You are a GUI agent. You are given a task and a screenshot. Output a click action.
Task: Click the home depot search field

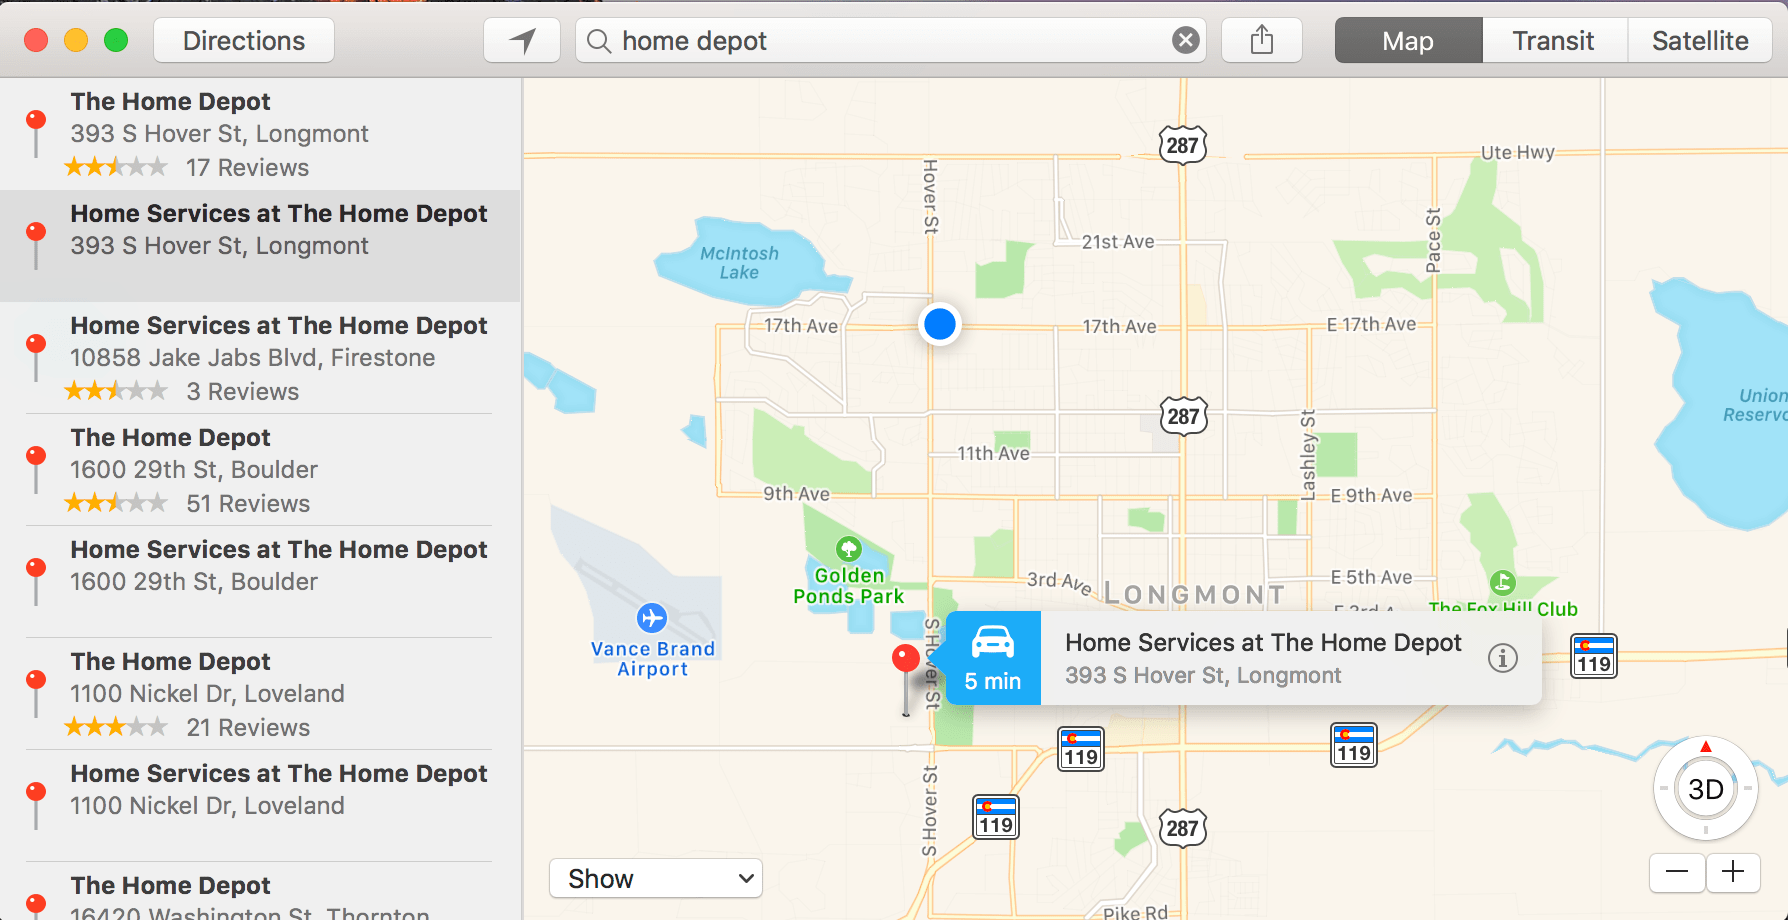coord(890,41)
